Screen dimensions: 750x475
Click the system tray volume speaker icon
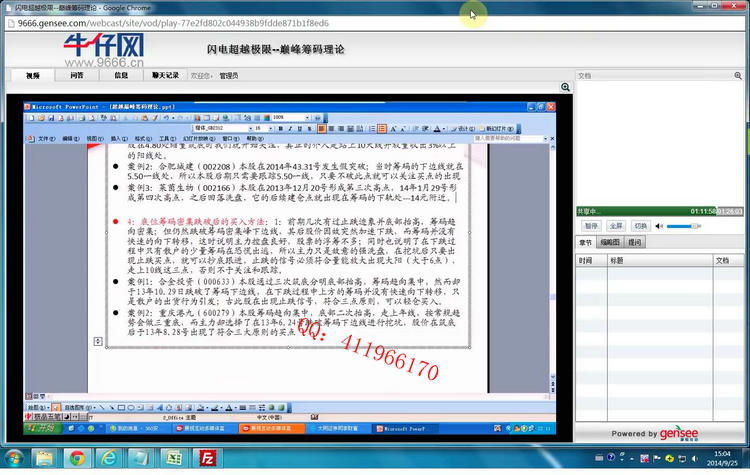coord(695,458)
